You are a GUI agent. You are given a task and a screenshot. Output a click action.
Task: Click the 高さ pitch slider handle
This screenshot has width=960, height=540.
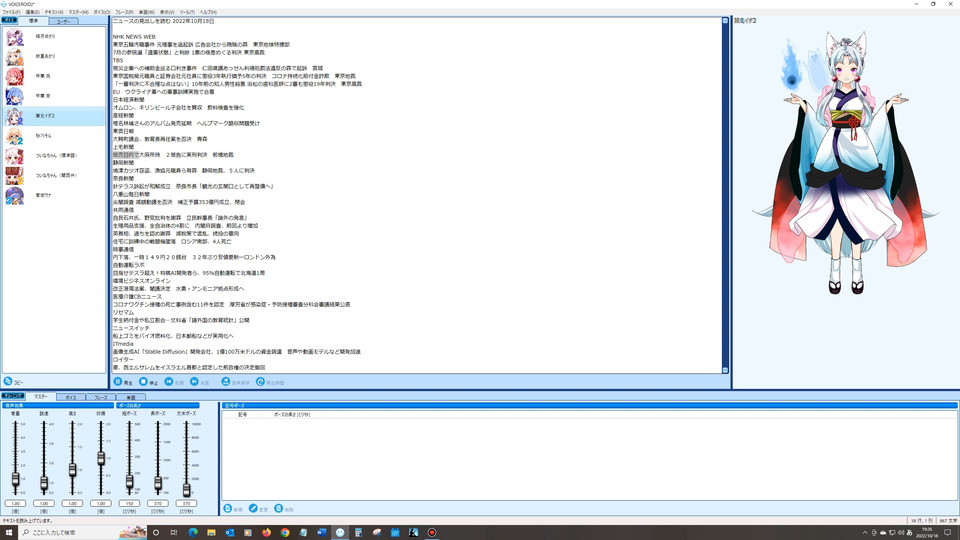tap(72, 470)
